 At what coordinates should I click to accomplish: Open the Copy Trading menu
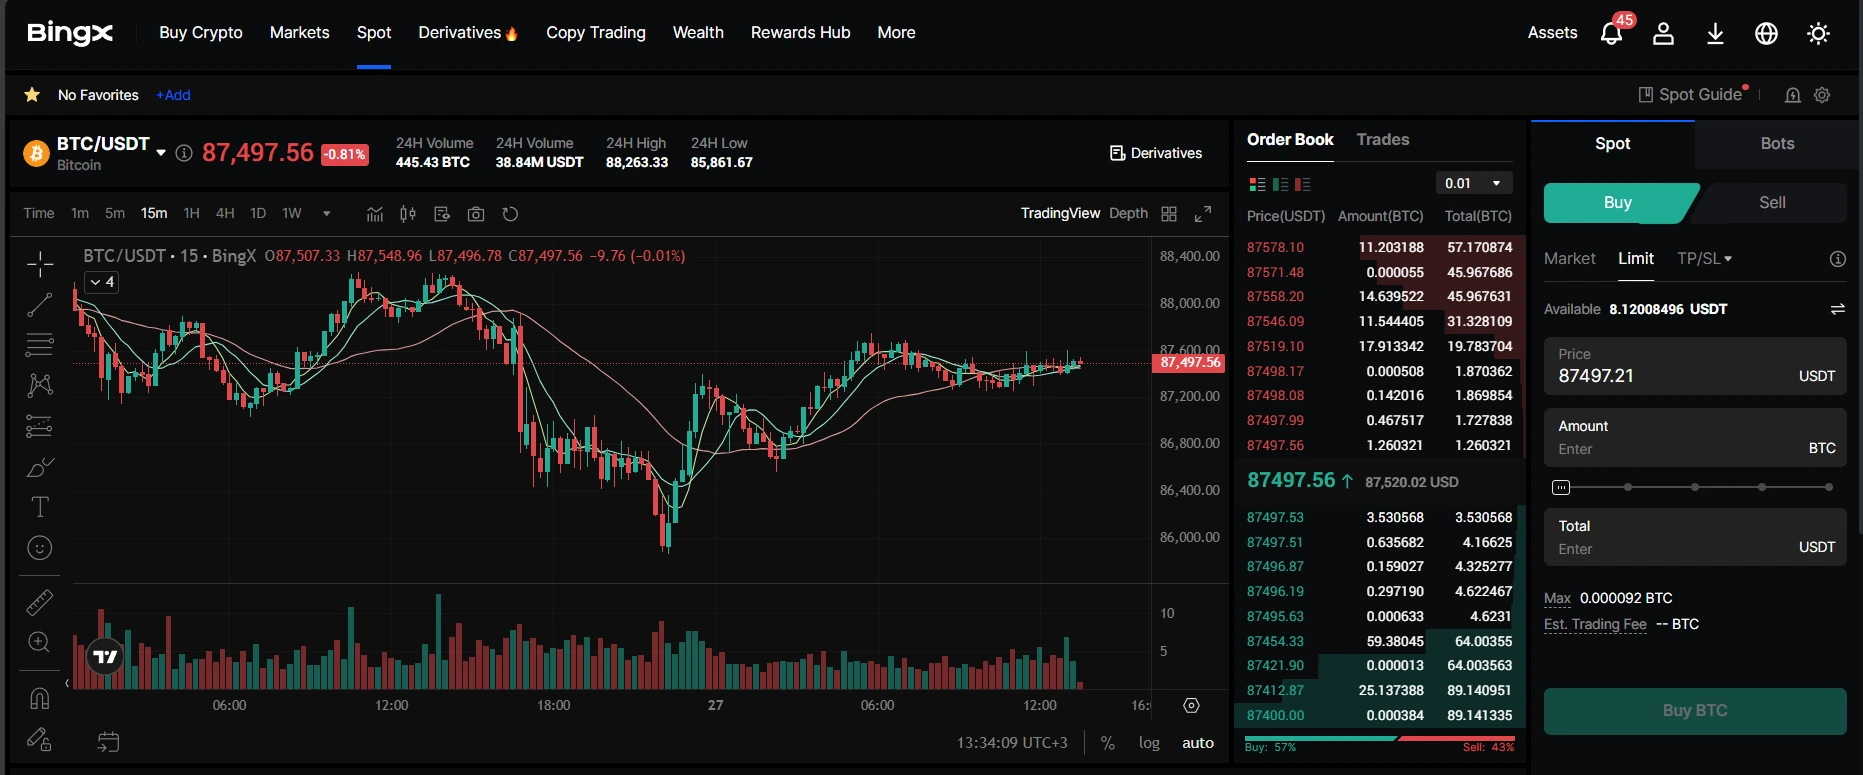pos(596,33)
